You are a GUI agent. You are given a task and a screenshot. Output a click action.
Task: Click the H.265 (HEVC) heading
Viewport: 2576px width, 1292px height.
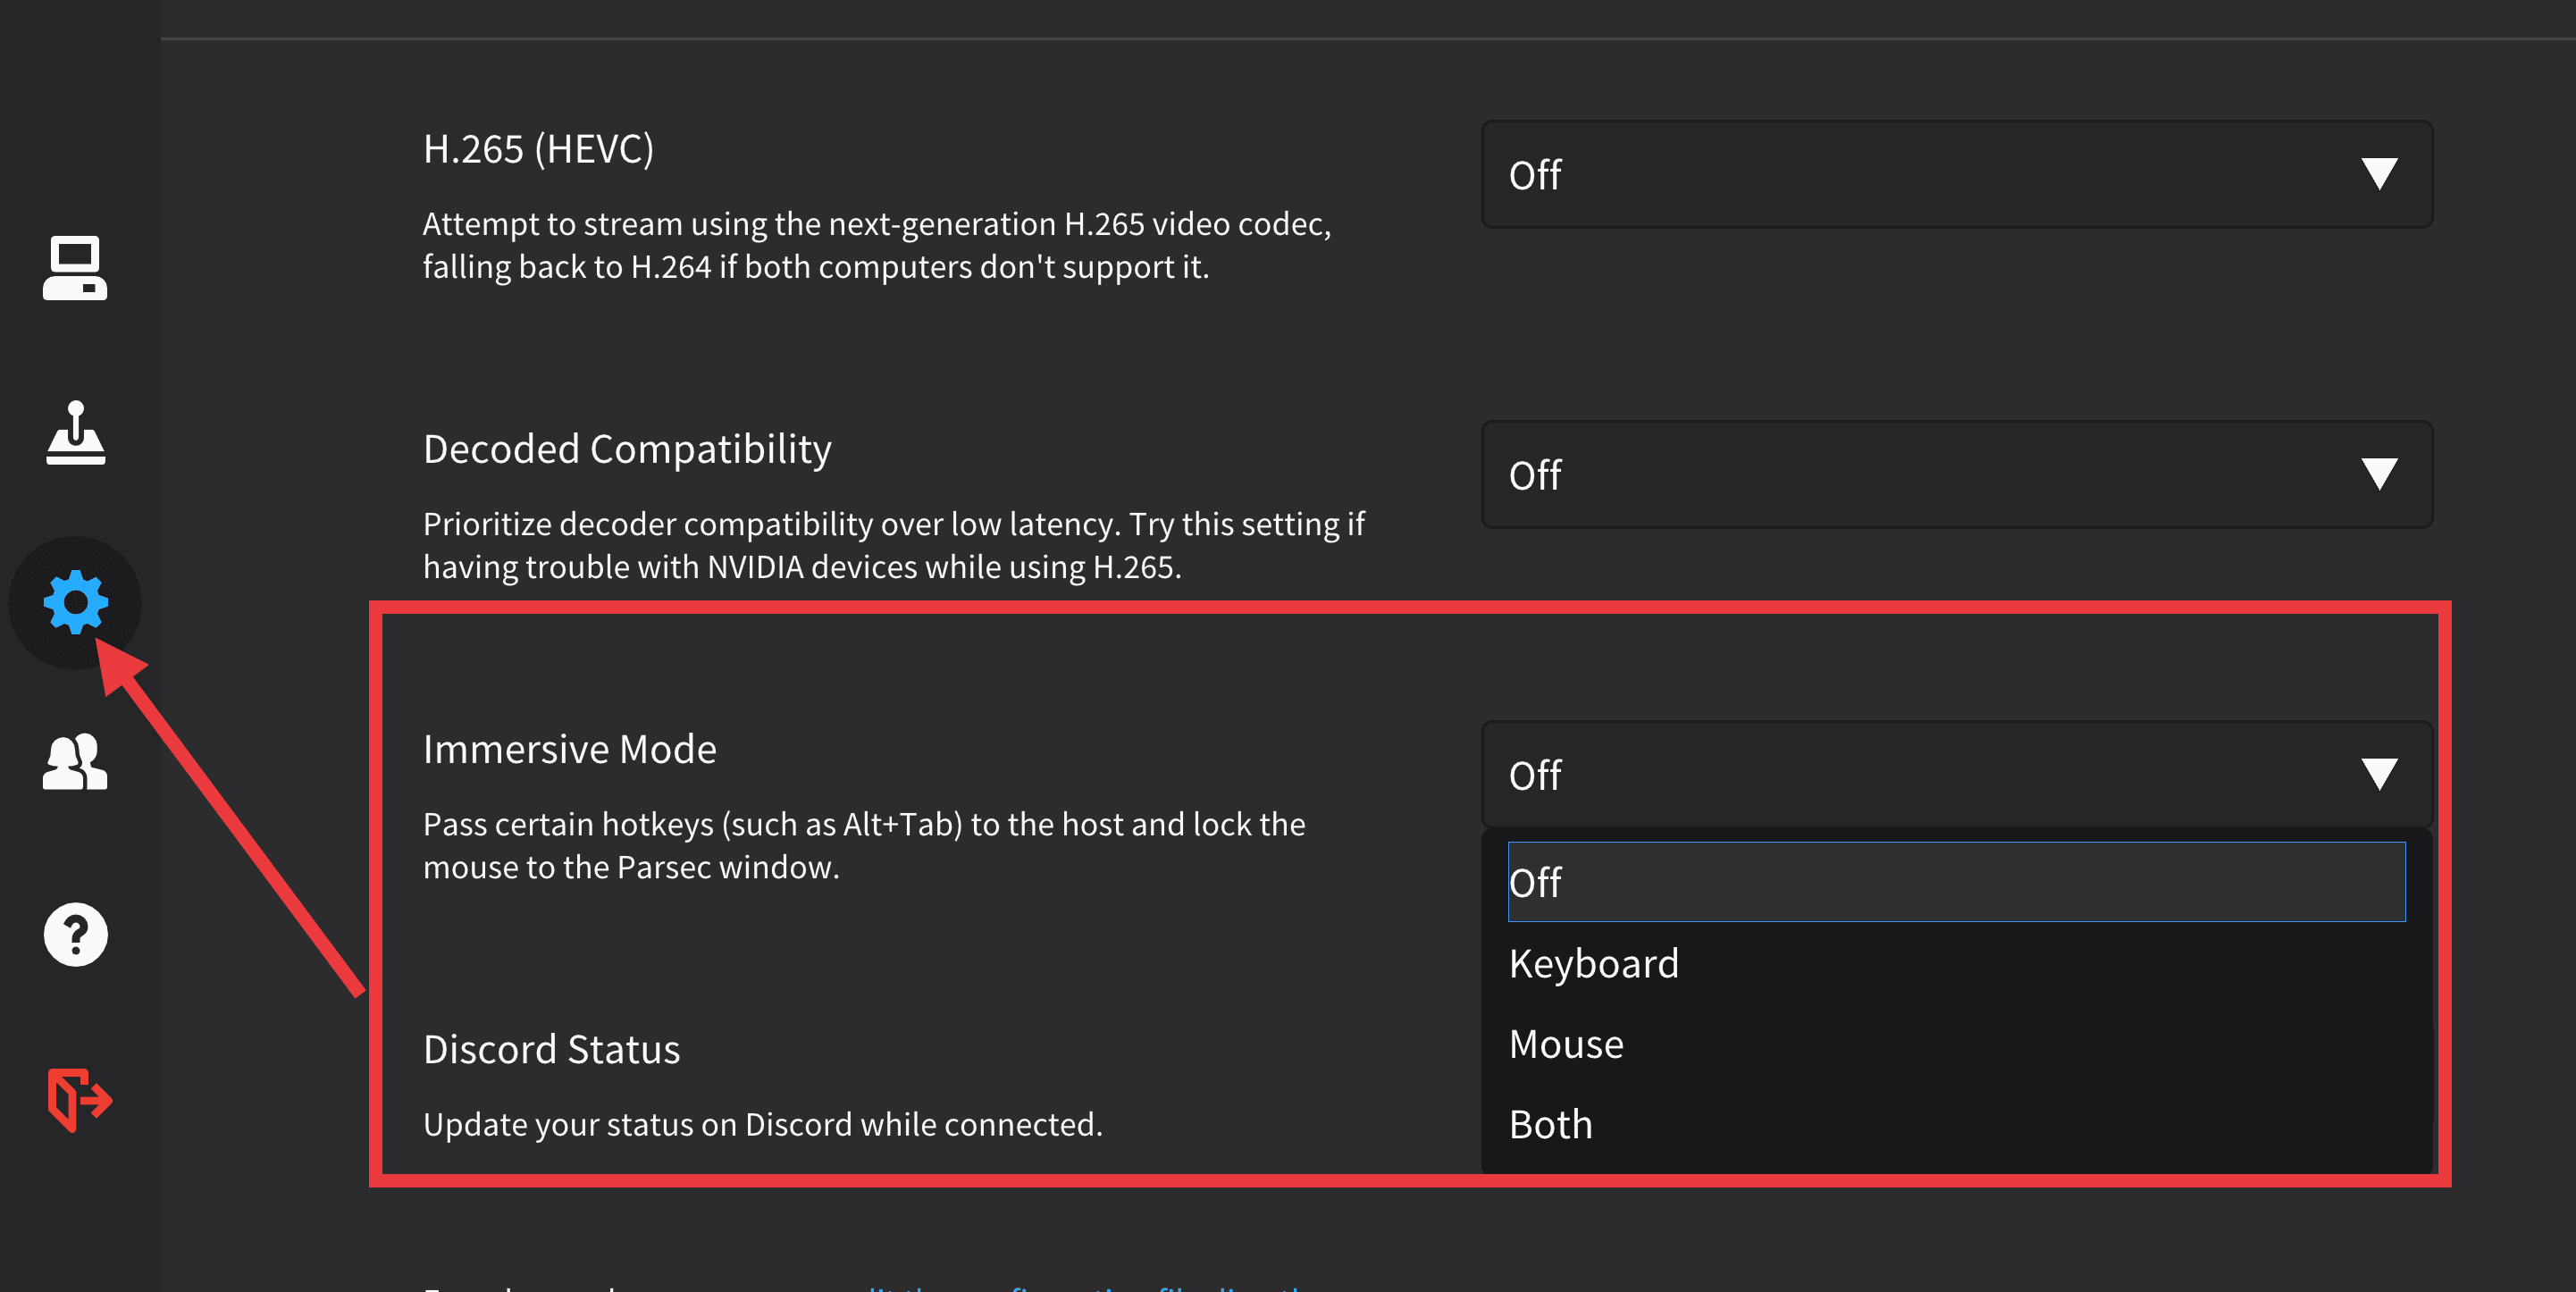point(538,149)
